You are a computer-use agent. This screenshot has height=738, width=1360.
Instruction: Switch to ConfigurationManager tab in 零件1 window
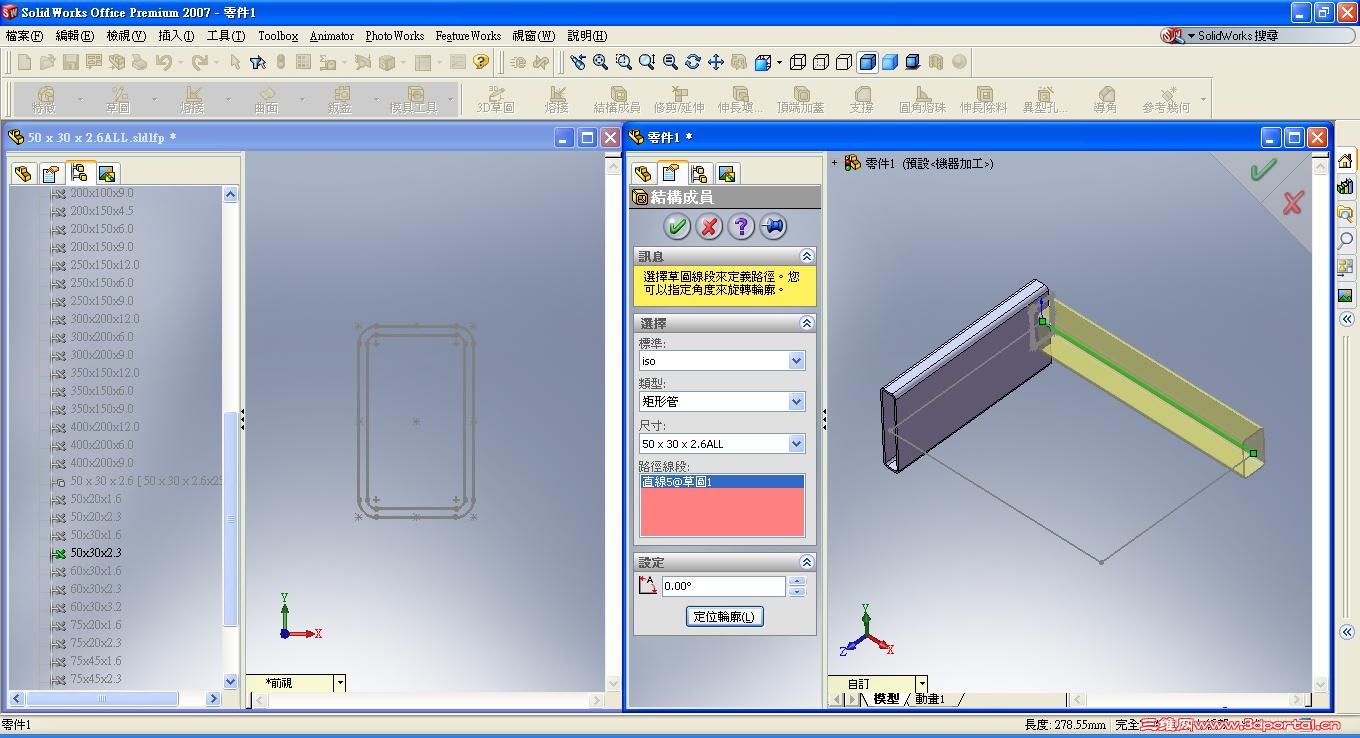(699, 173)
